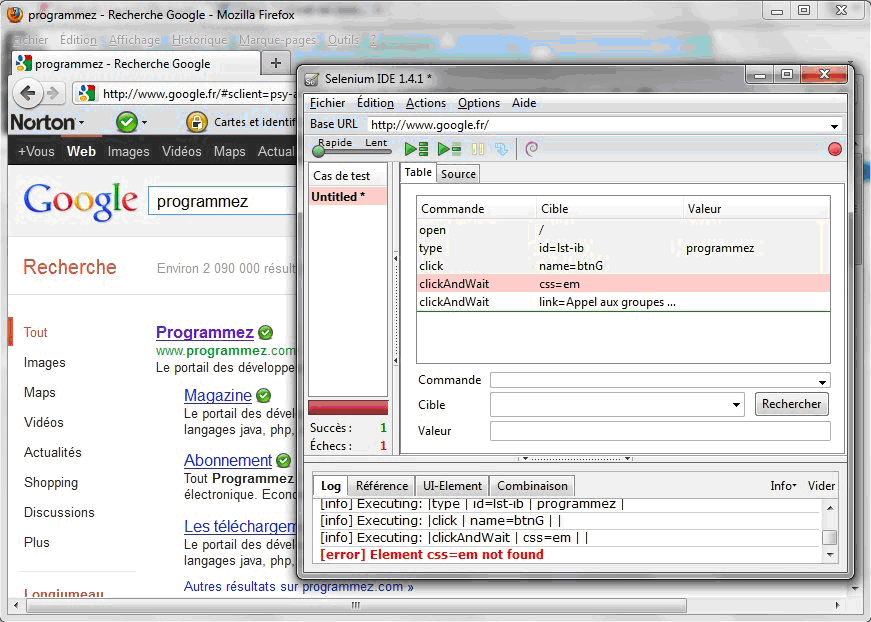Screen dimensions: 871x622
Task: Click the red test progress bar
Action: 348,408
